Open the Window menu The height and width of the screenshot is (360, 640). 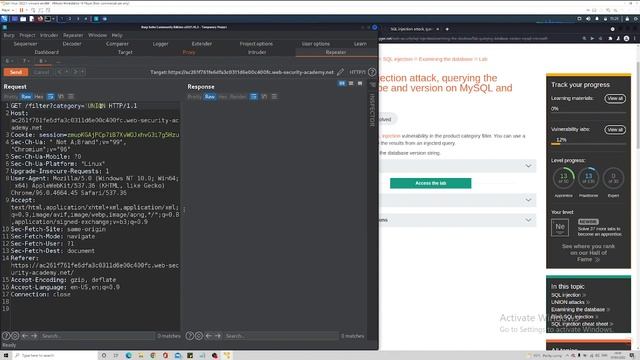98,36
